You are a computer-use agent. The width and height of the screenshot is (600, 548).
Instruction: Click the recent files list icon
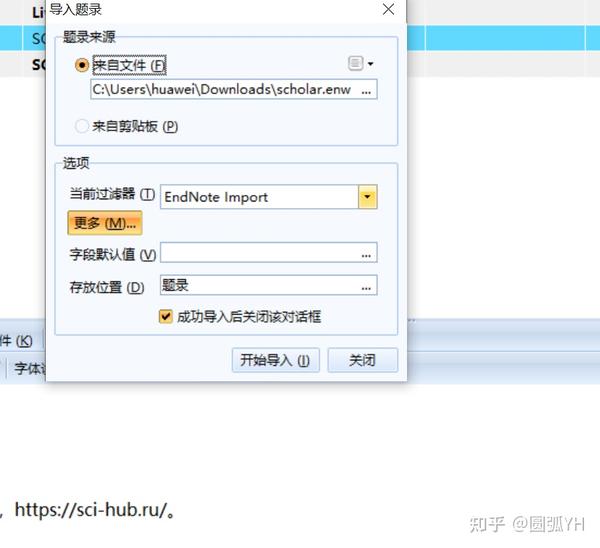(355, 64)
